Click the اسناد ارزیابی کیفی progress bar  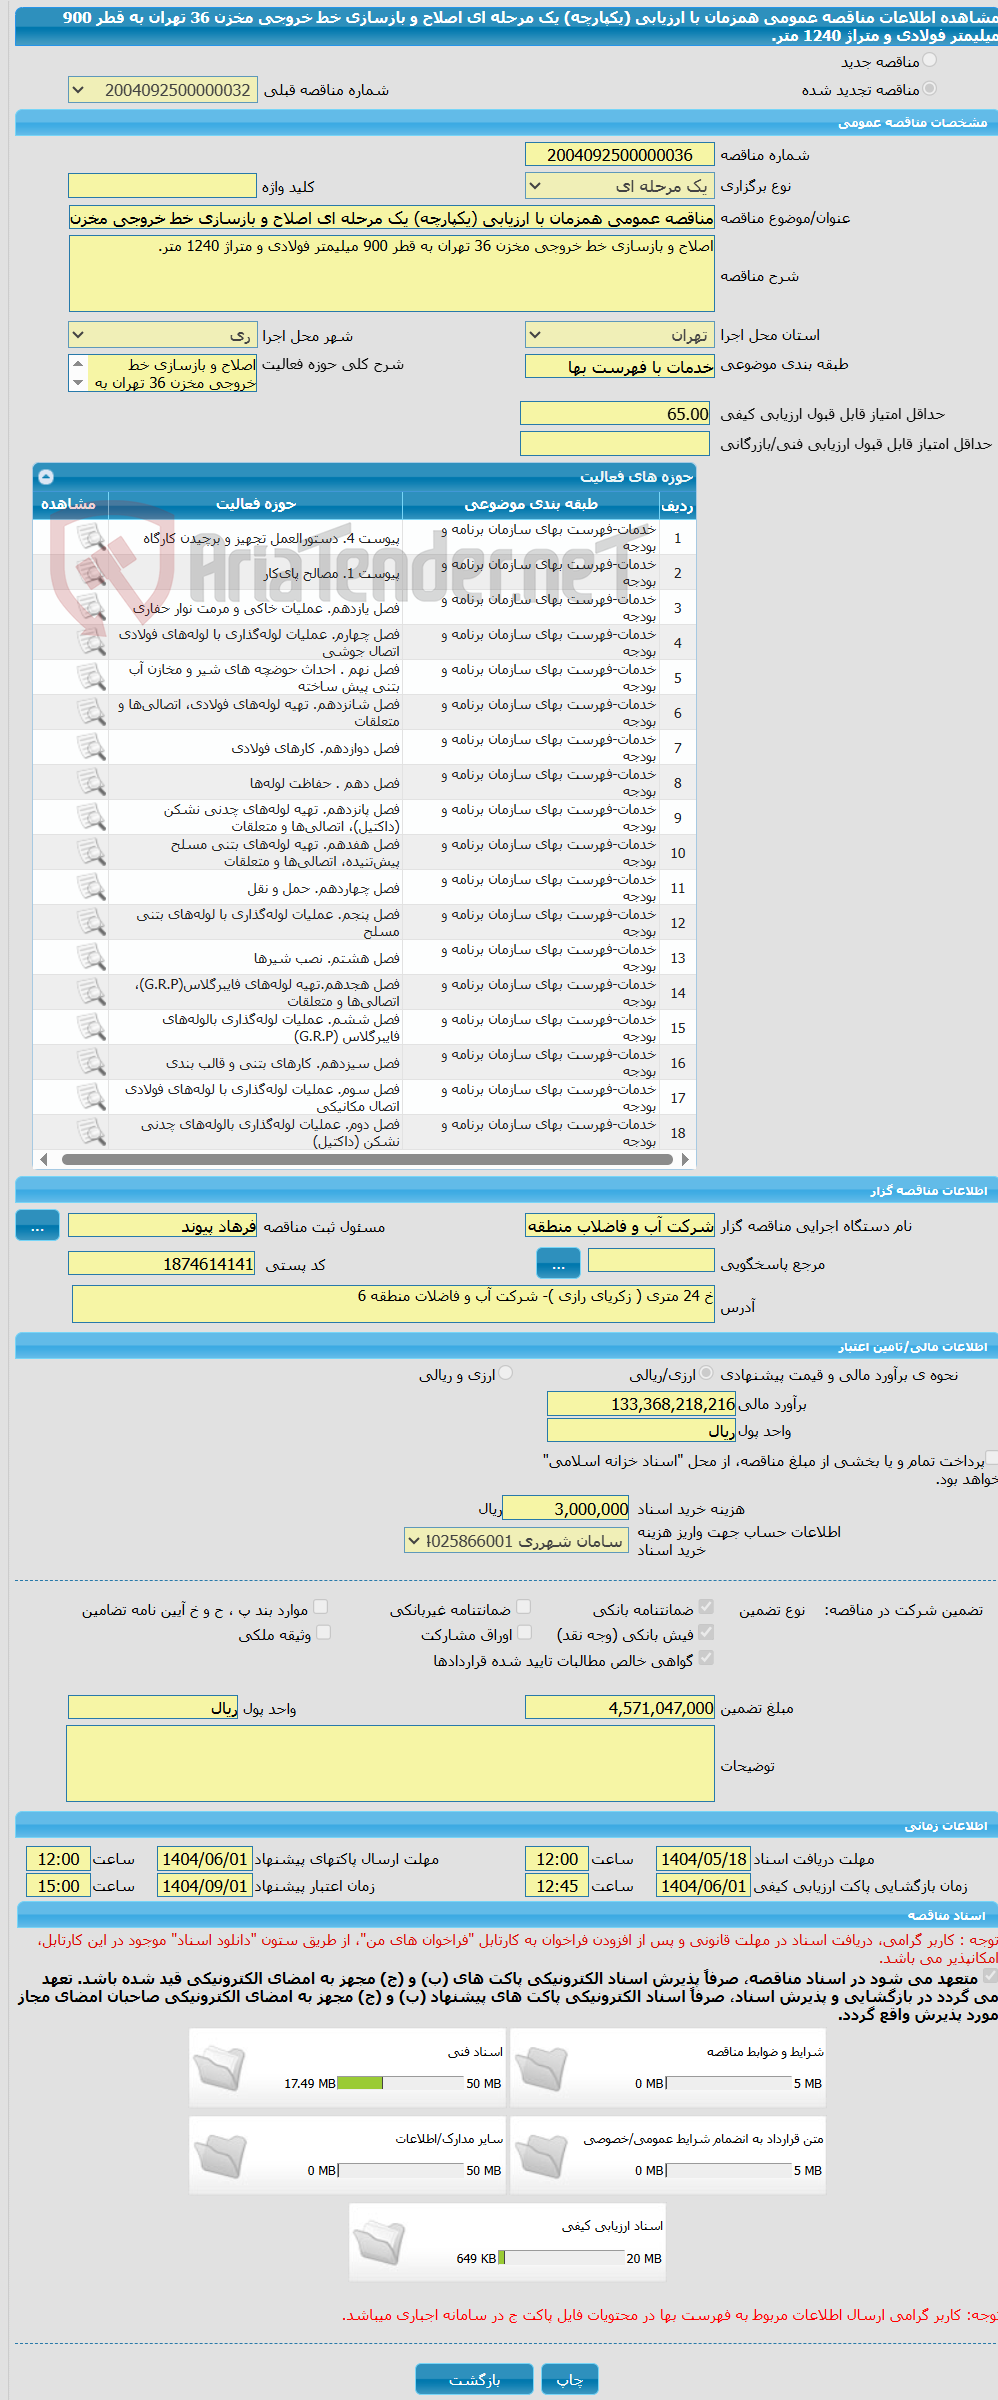(x=561, y=2258)
